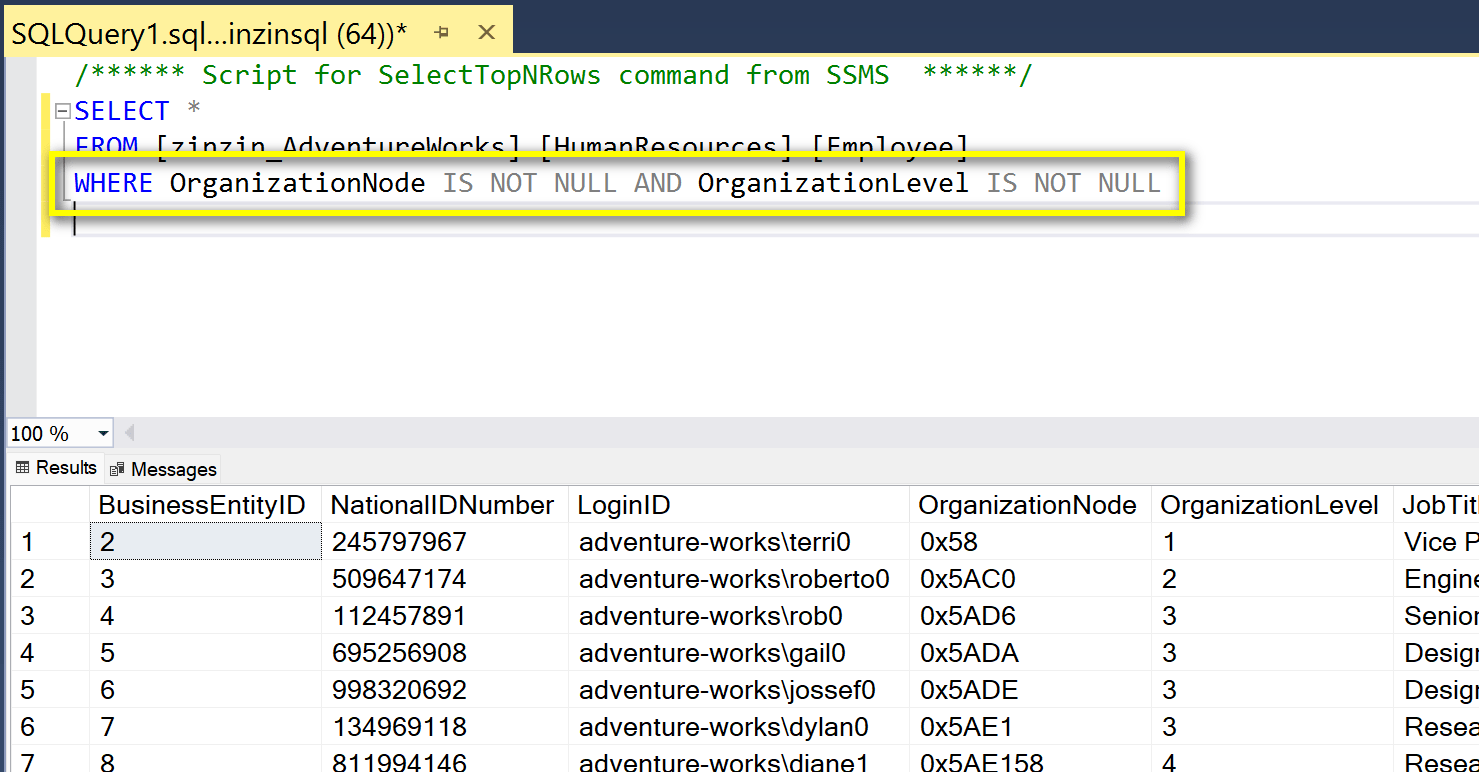Select row header number 4
The width and height of the screenshot is (1479, 772).
(x=50, y=653)
